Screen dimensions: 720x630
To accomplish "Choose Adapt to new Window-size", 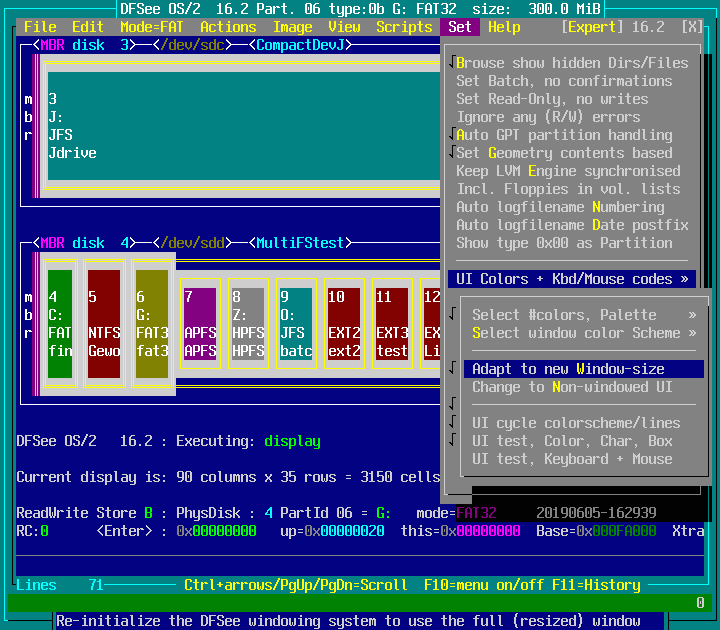I will [584, 369].
